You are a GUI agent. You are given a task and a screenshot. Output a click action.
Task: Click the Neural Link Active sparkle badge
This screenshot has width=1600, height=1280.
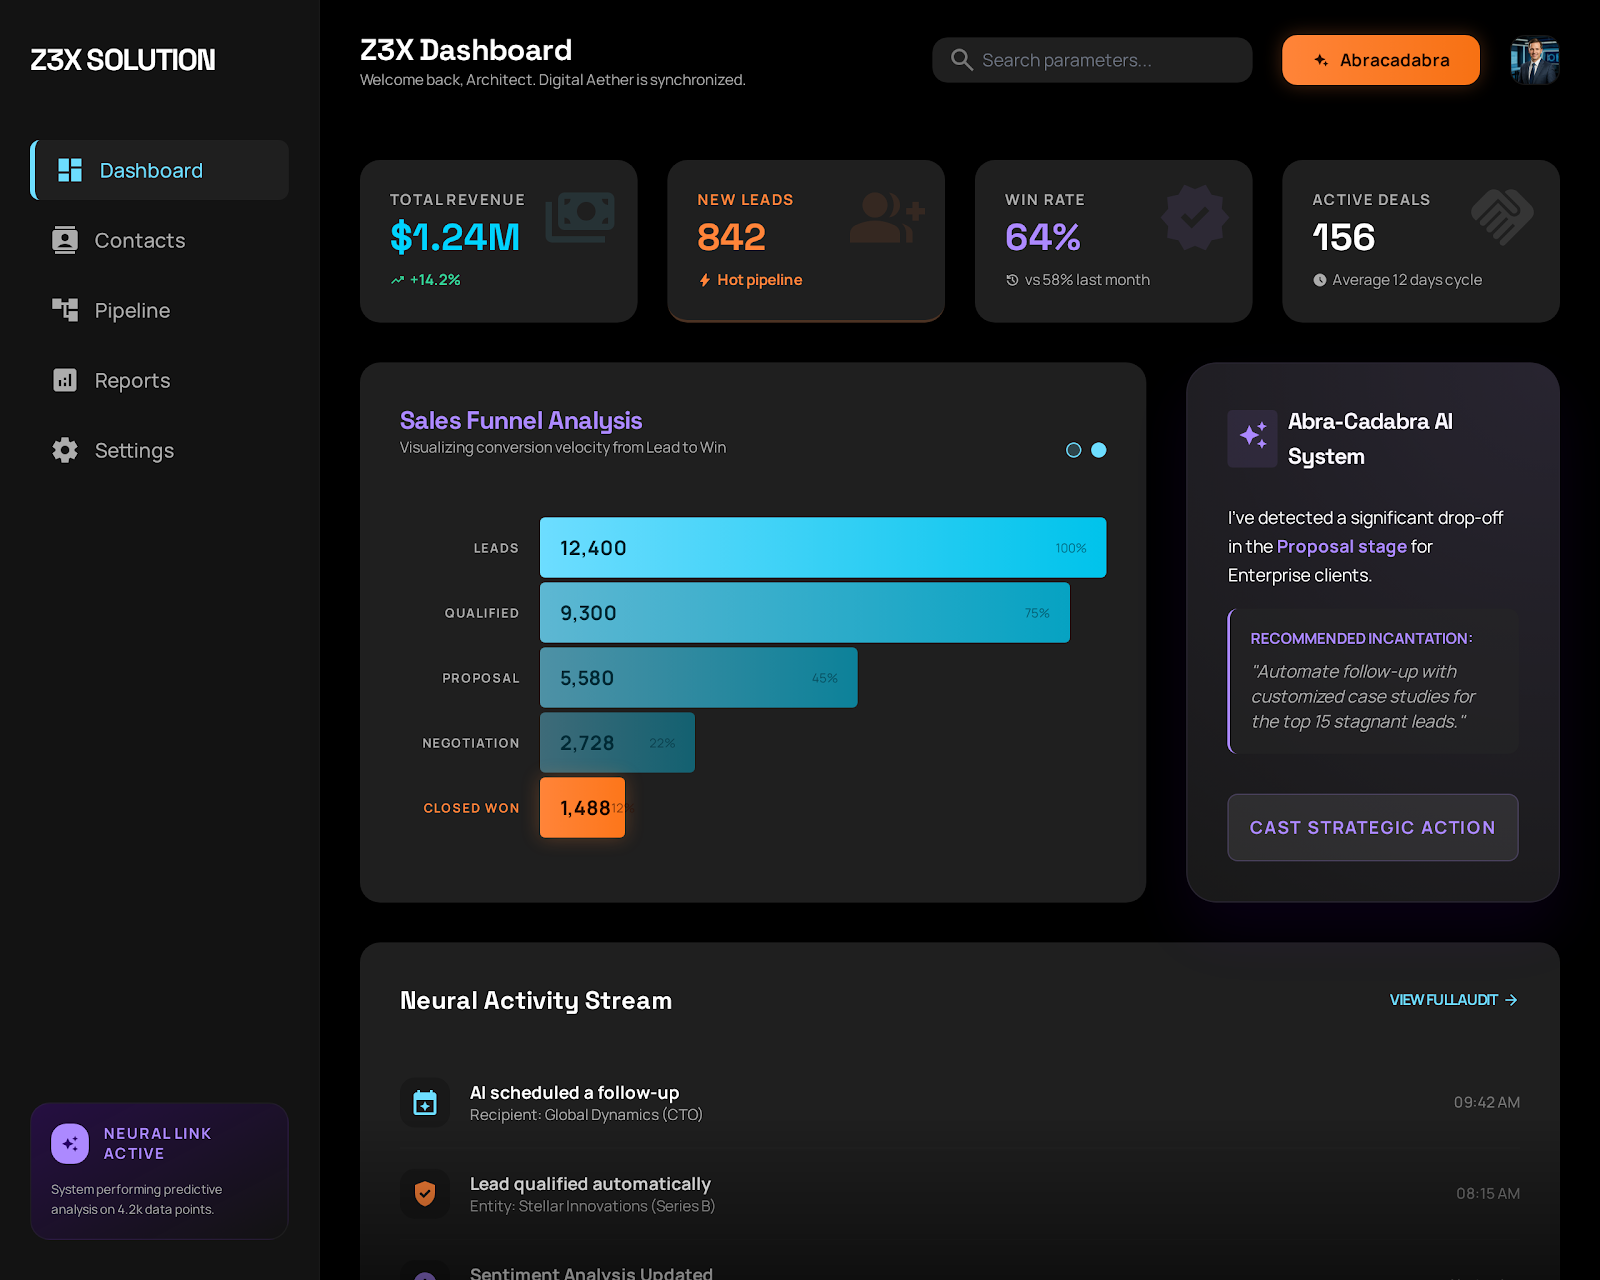pos(69,1143)
